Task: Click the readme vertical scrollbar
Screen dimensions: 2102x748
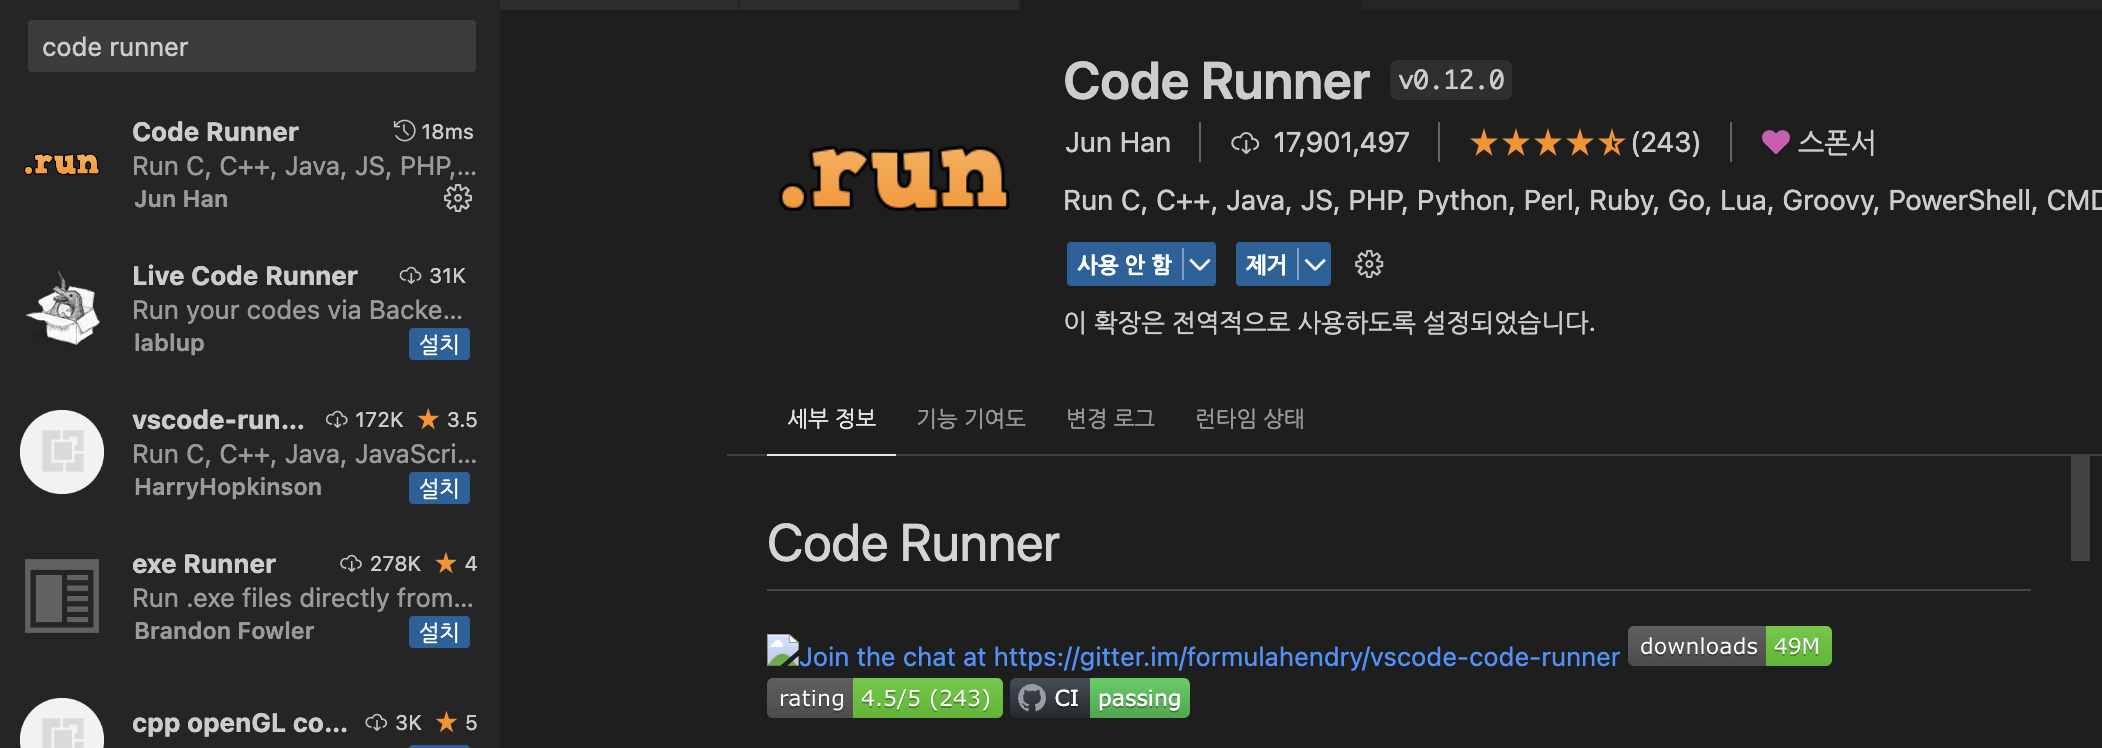Action: (x=2081, y=508)
